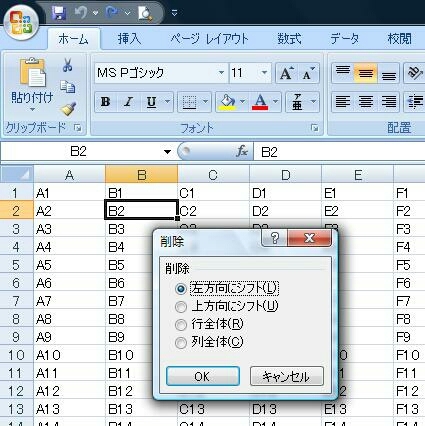Open help in the 削除 dialog

pyautogui.click(x=275, y=238)
